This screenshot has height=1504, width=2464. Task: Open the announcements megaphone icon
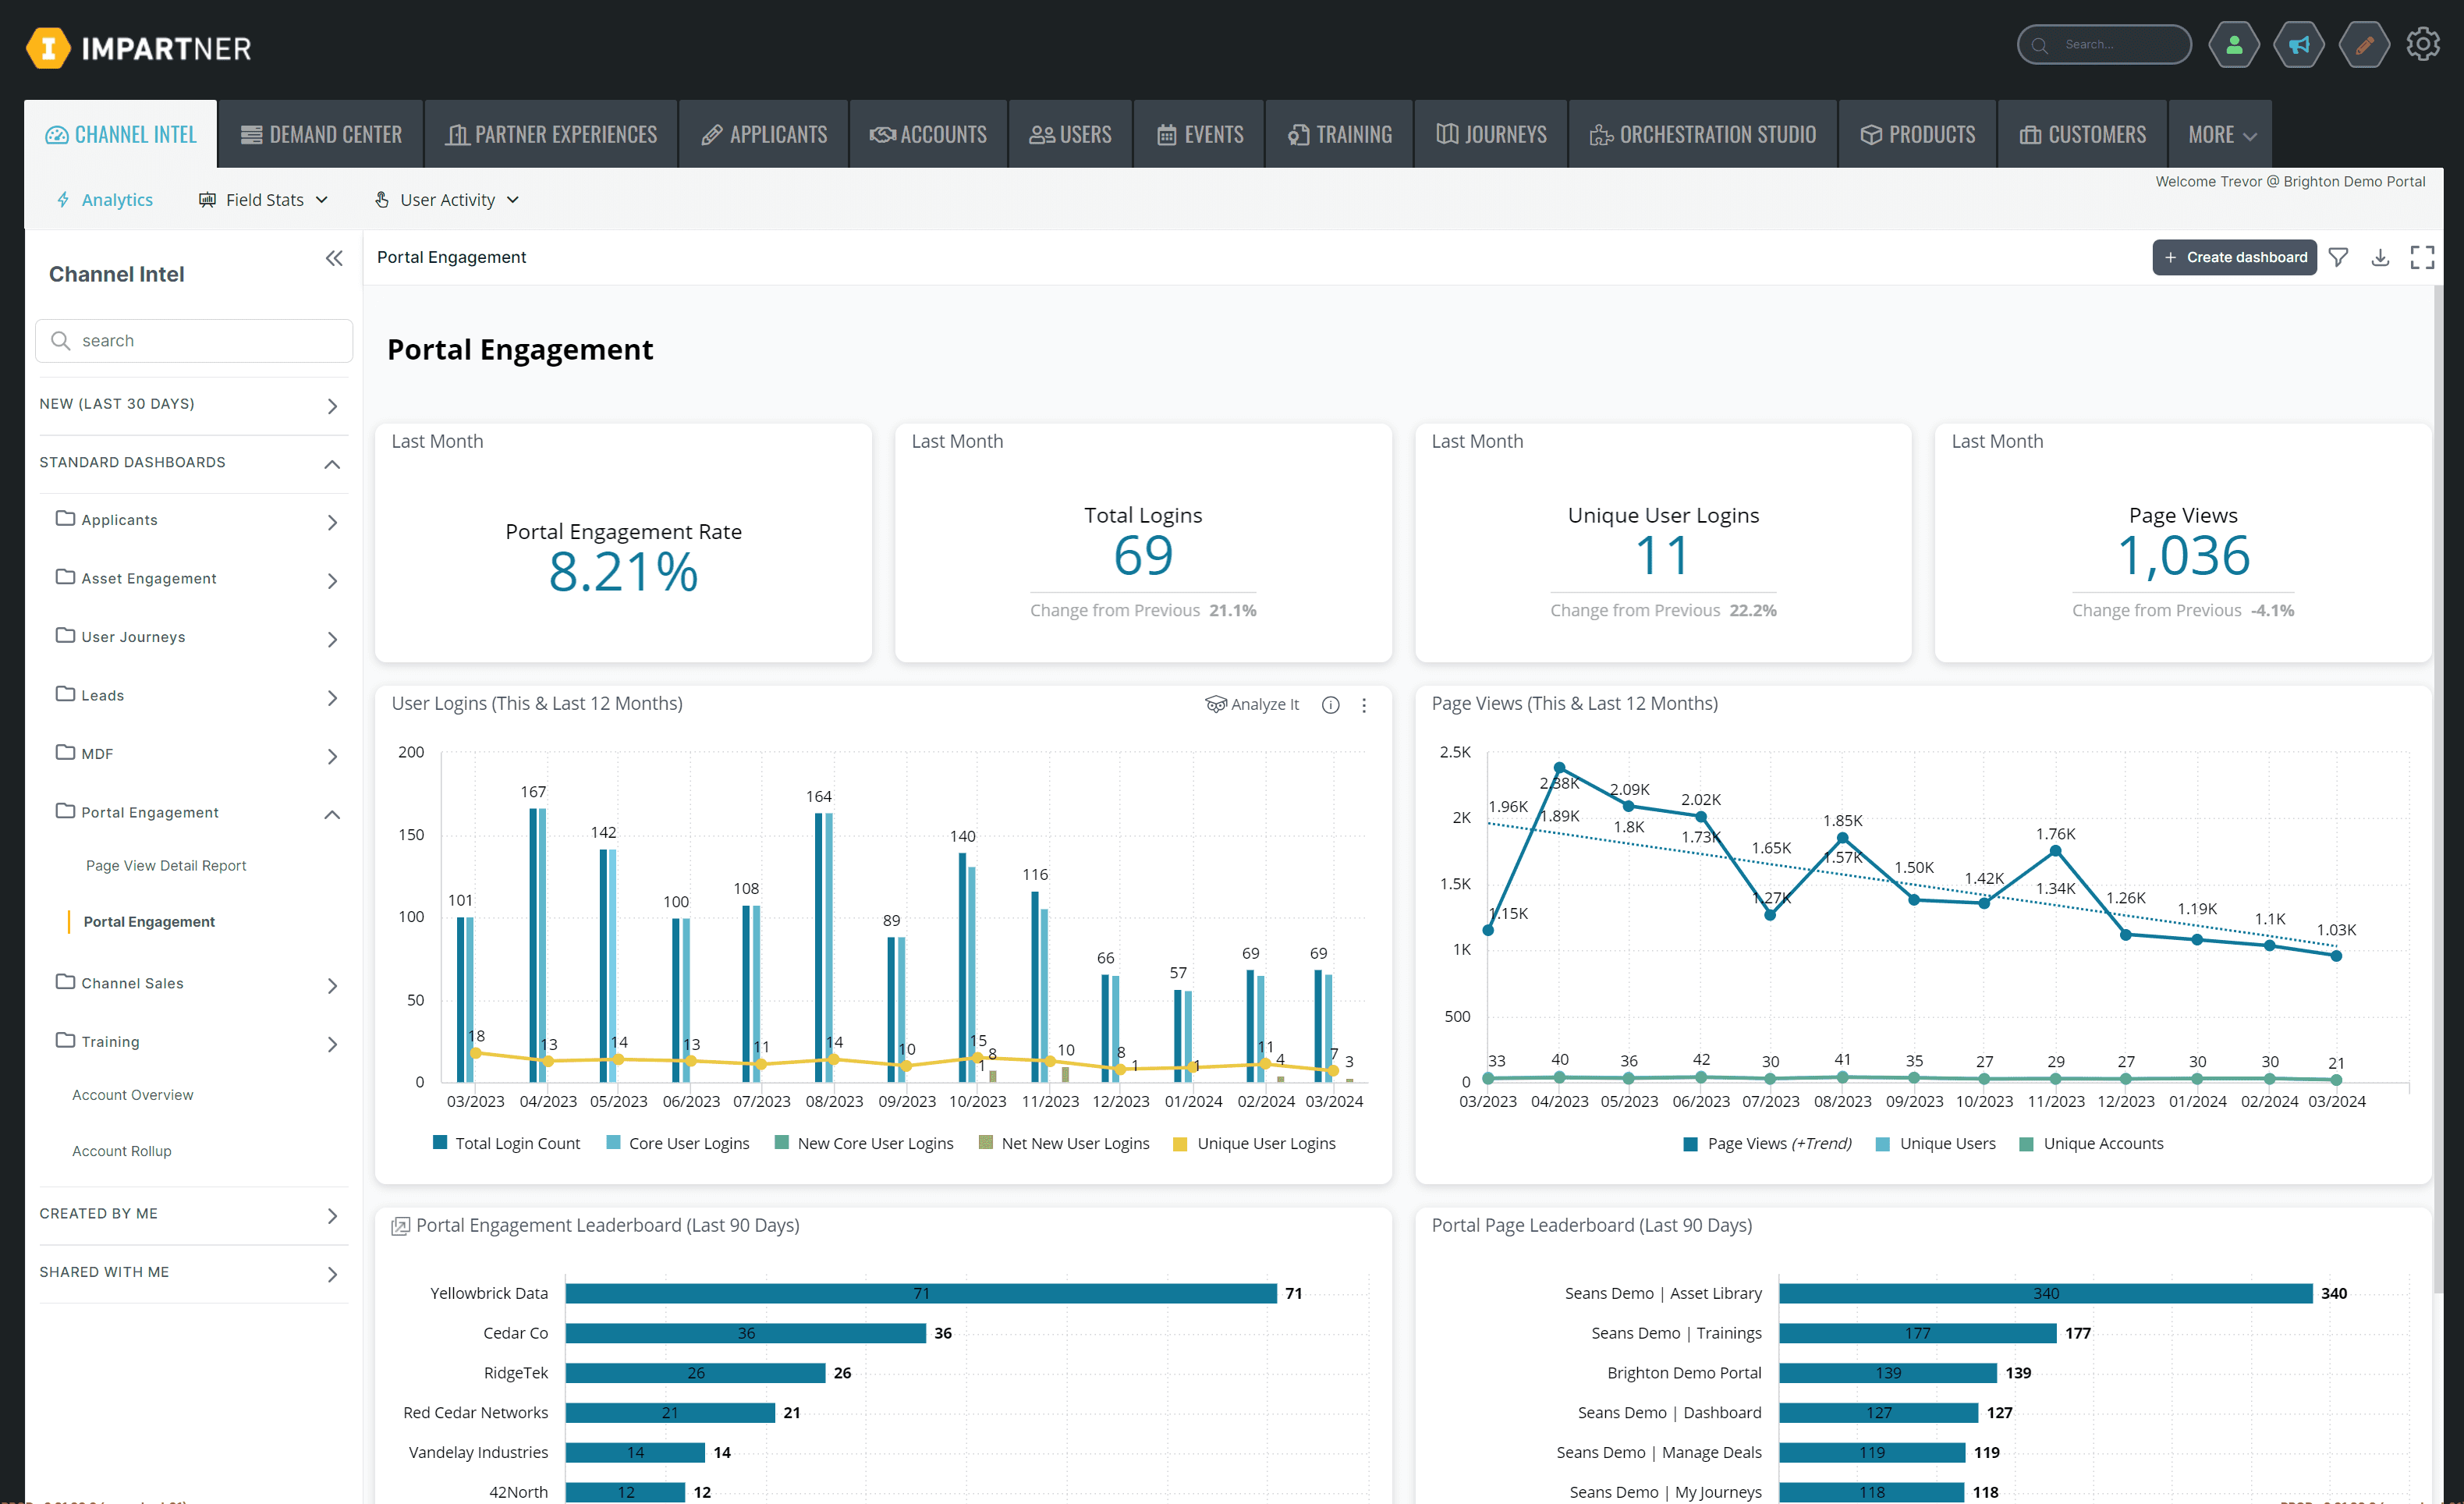pos(2298,45)
